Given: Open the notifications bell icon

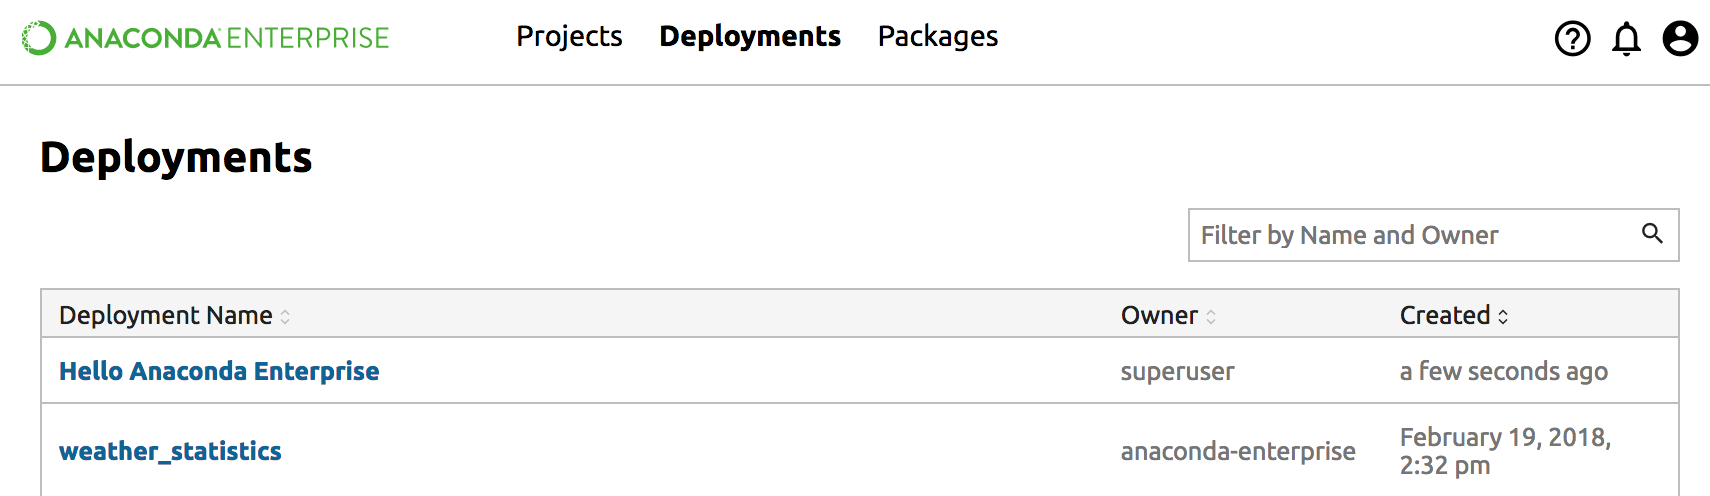Looking at the screenshot, I should [x=1626, y=39].
